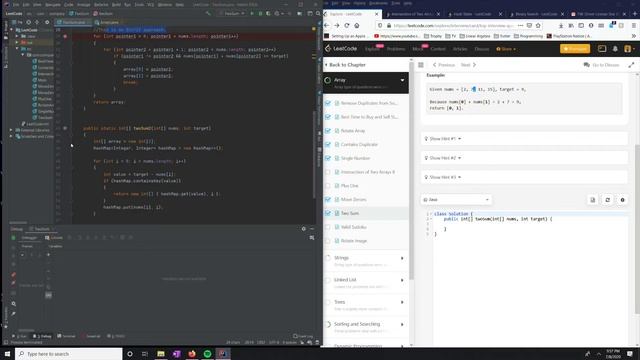
Task: Bookmark this page with the star icon
Action: (538, 25)
